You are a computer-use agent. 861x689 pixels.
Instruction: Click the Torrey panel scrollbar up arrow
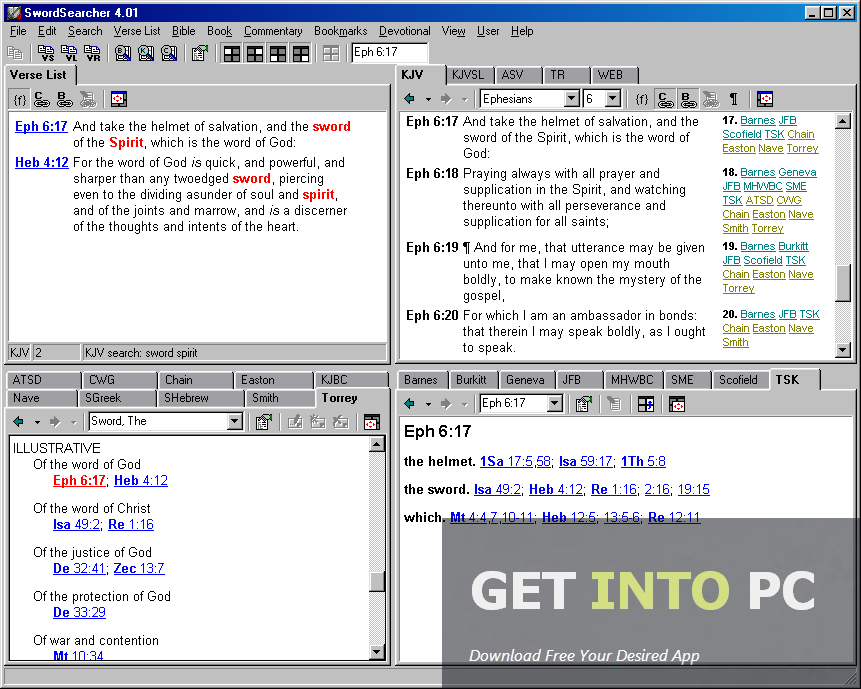377,444
